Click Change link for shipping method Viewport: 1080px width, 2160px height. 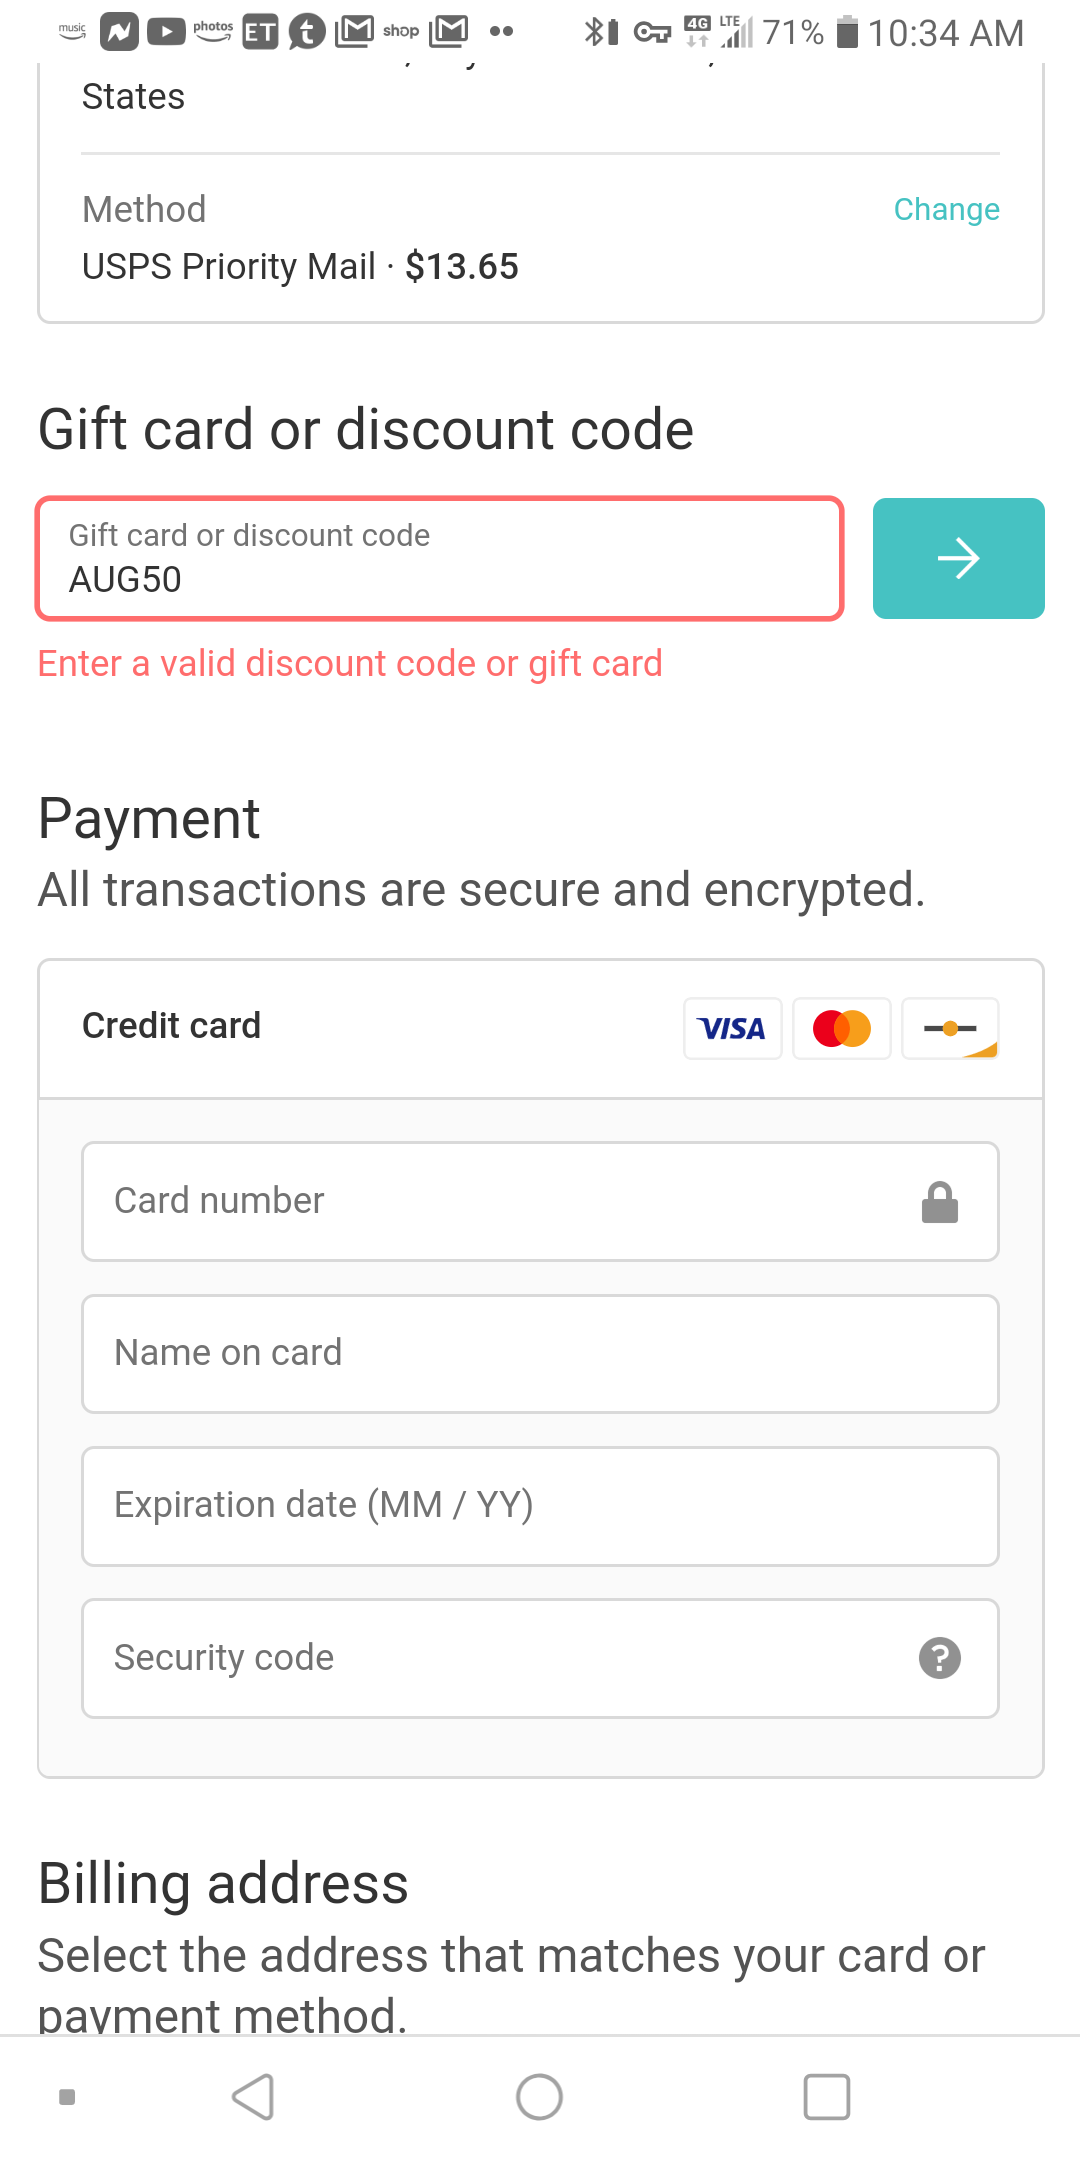pyautogui.click(x=946, y=209)
